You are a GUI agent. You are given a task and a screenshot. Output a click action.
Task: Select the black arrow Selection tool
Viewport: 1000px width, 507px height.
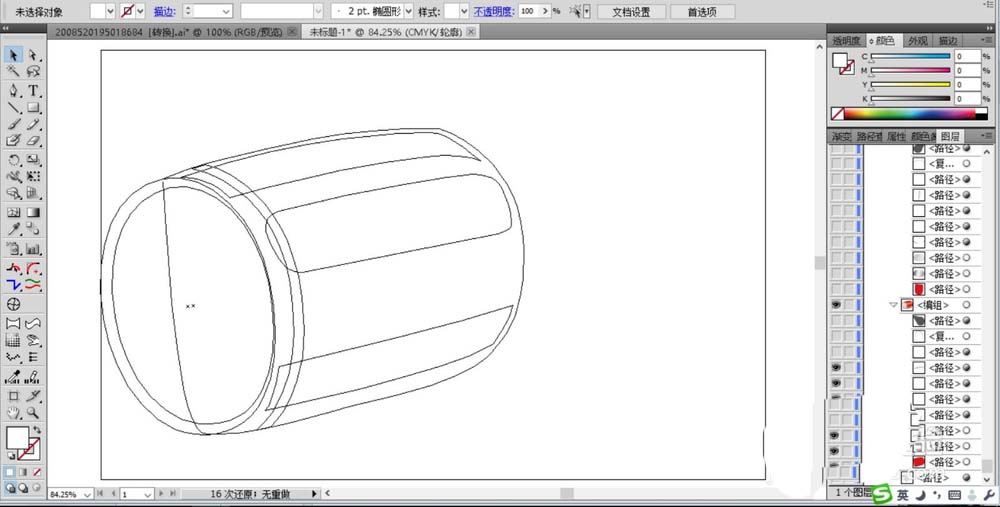(14, 55)
